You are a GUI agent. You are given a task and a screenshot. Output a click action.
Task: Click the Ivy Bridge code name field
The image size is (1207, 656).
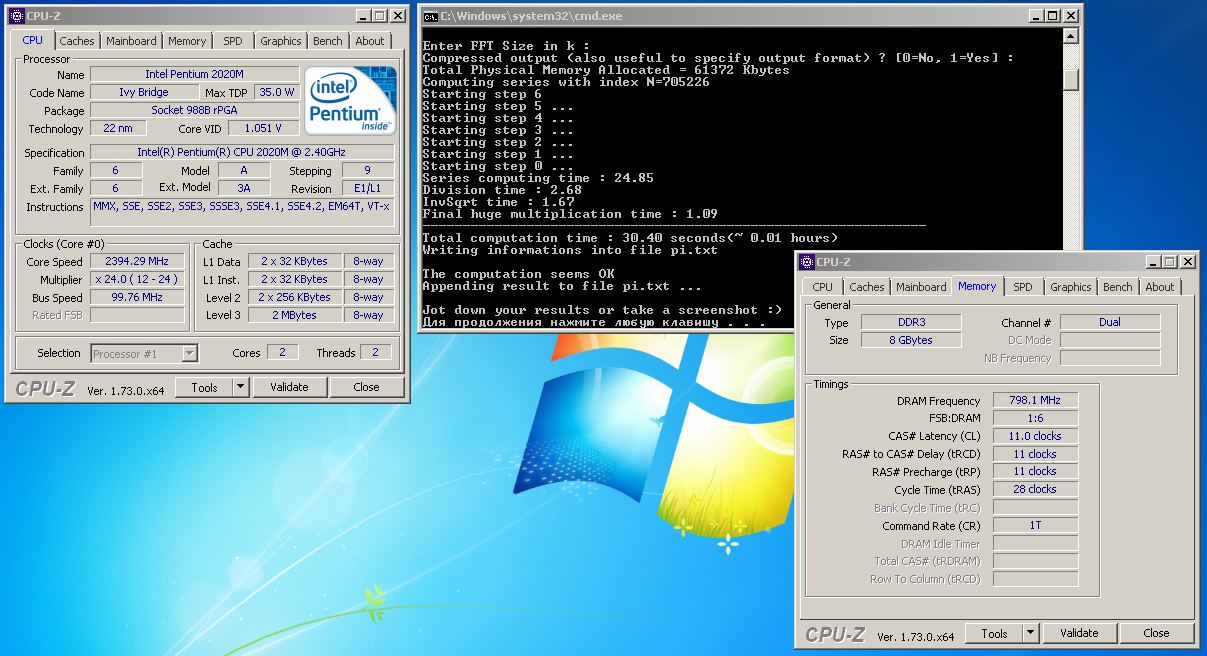[x=143, y=92]
